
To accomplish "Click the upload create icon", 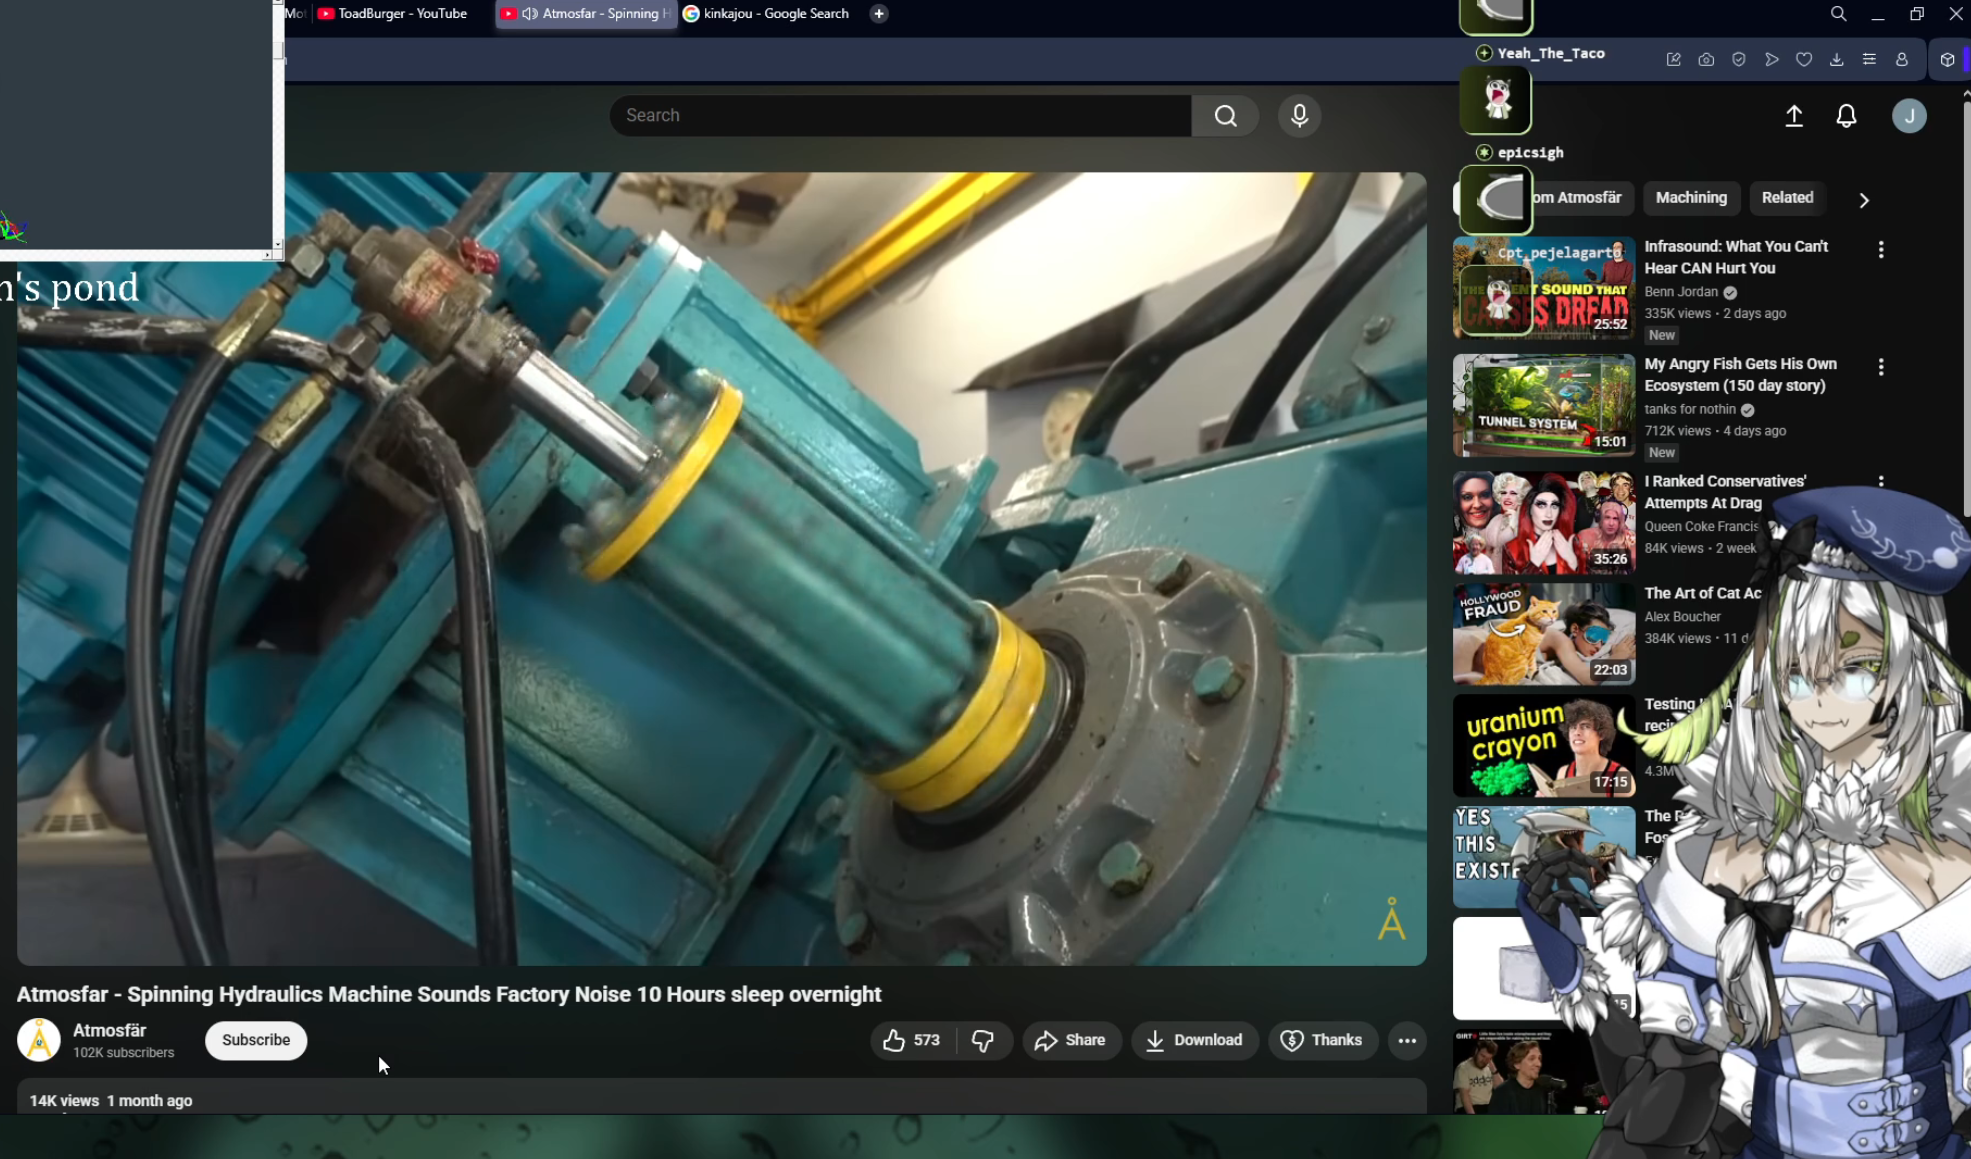I will [x=1794, y=116].
